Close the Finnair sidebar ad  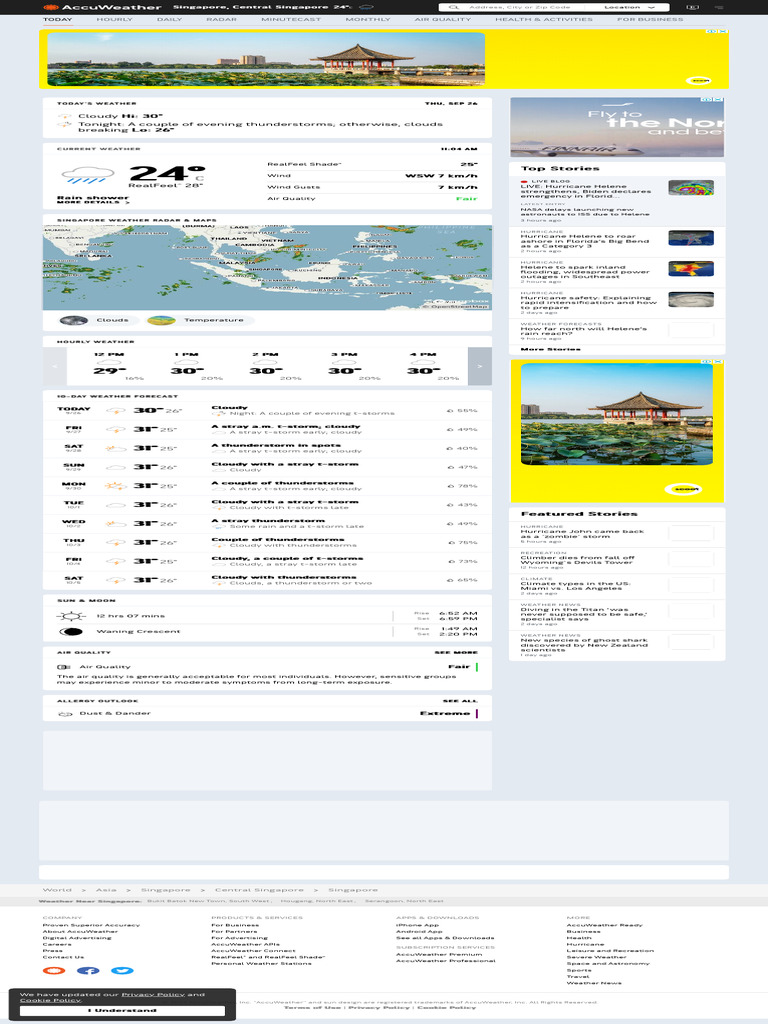718,99
